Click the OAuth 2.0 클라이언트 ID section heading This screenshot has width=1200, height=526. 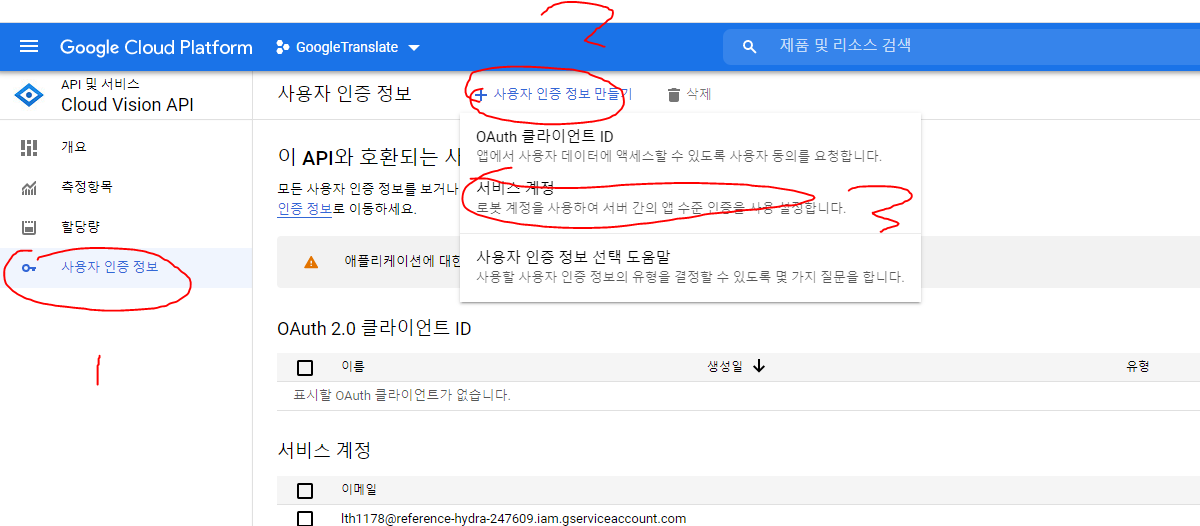click(374, 328)
